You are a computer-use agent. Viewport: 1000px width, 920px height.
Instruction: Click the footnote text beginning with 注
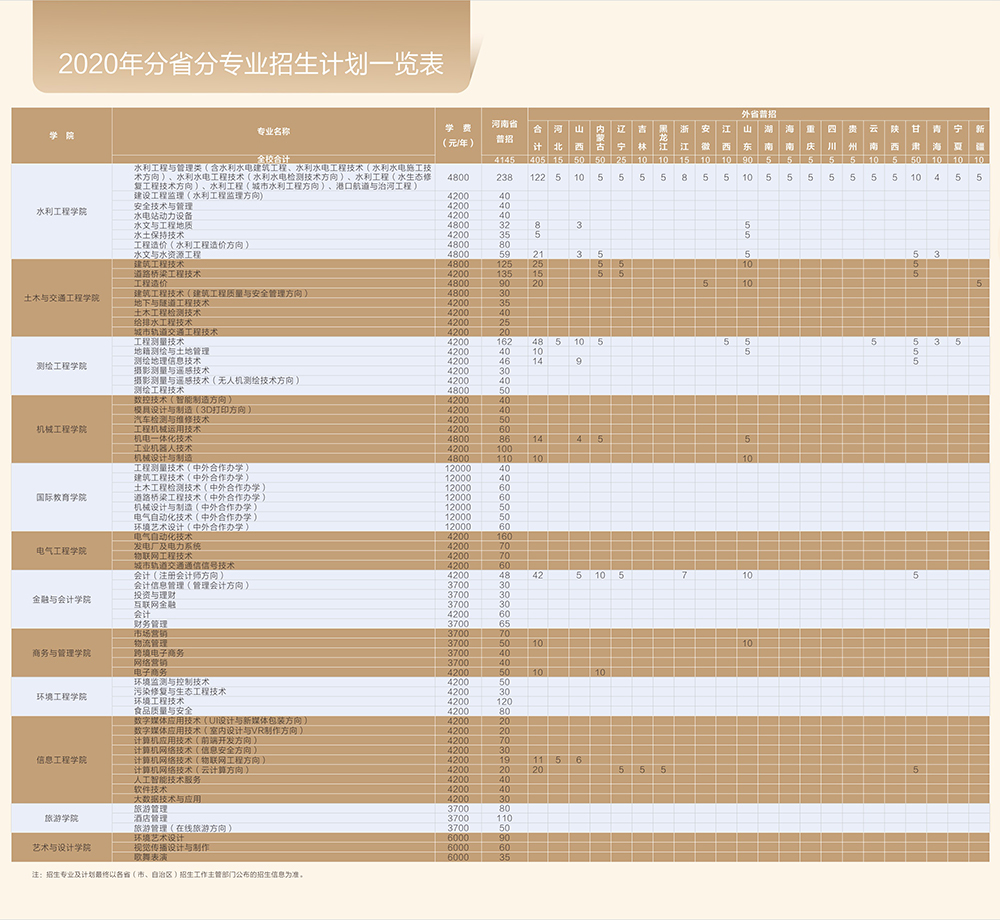tap(167, 874)
